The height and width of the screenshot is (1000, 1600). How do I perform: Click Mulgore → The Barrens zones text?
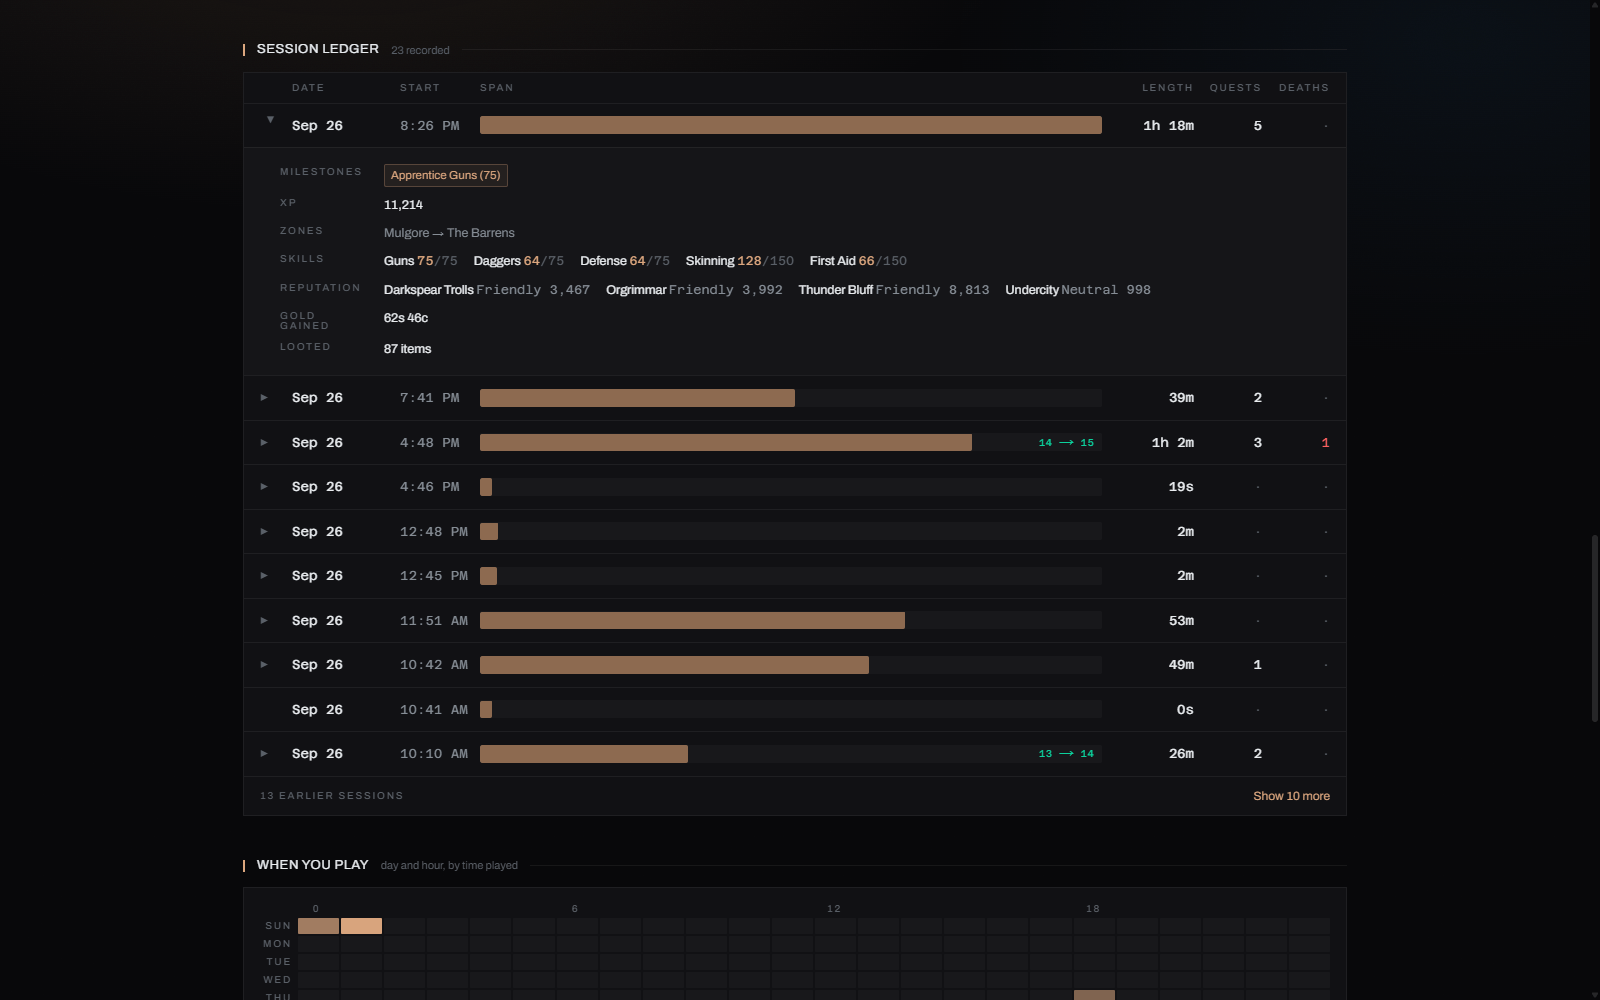[x=449, y=233]
